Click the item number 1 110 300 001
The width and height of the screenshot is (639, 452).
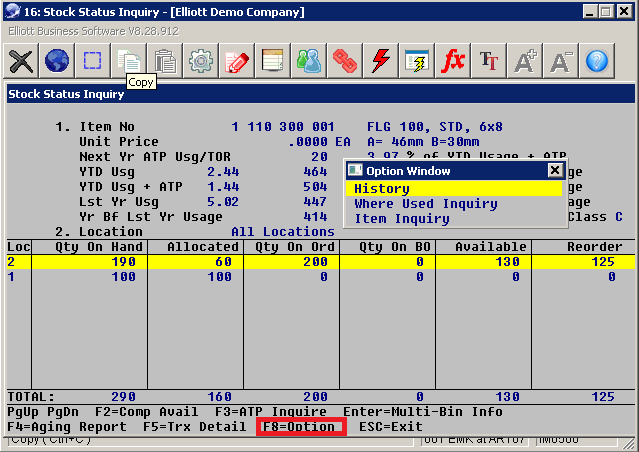[x=283, y=127]
